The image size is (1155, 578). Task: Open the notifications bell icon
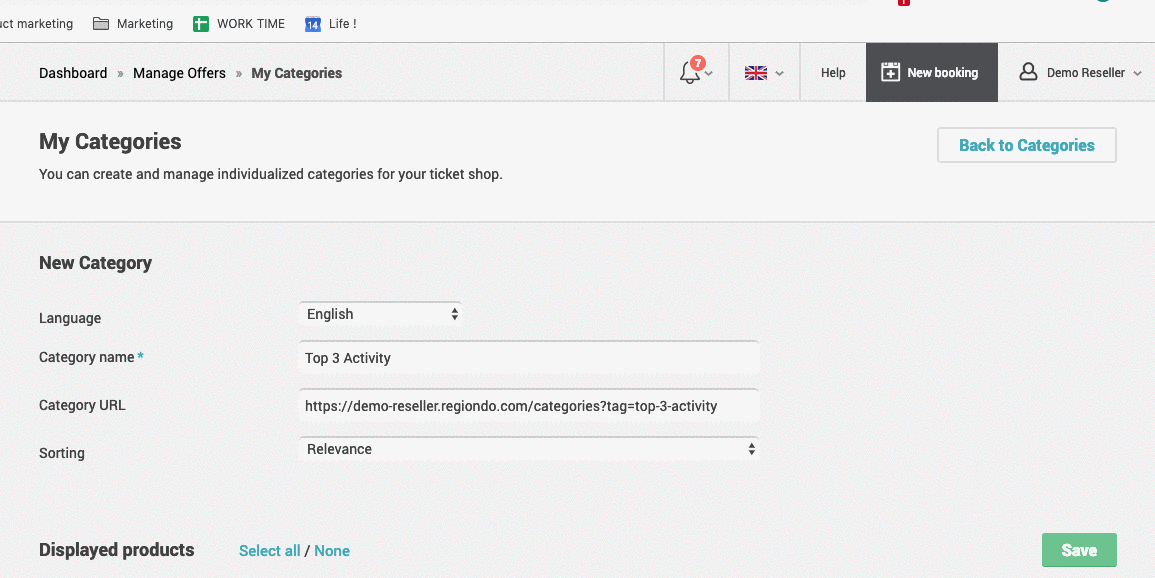(689, 73)
